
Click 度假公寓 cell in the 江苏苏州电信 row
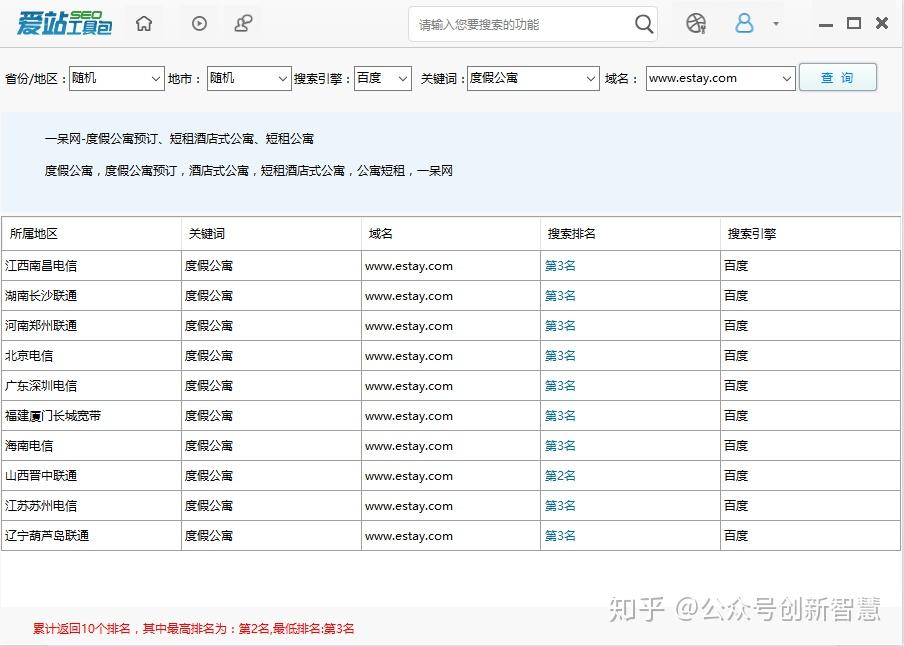[271, 506]
